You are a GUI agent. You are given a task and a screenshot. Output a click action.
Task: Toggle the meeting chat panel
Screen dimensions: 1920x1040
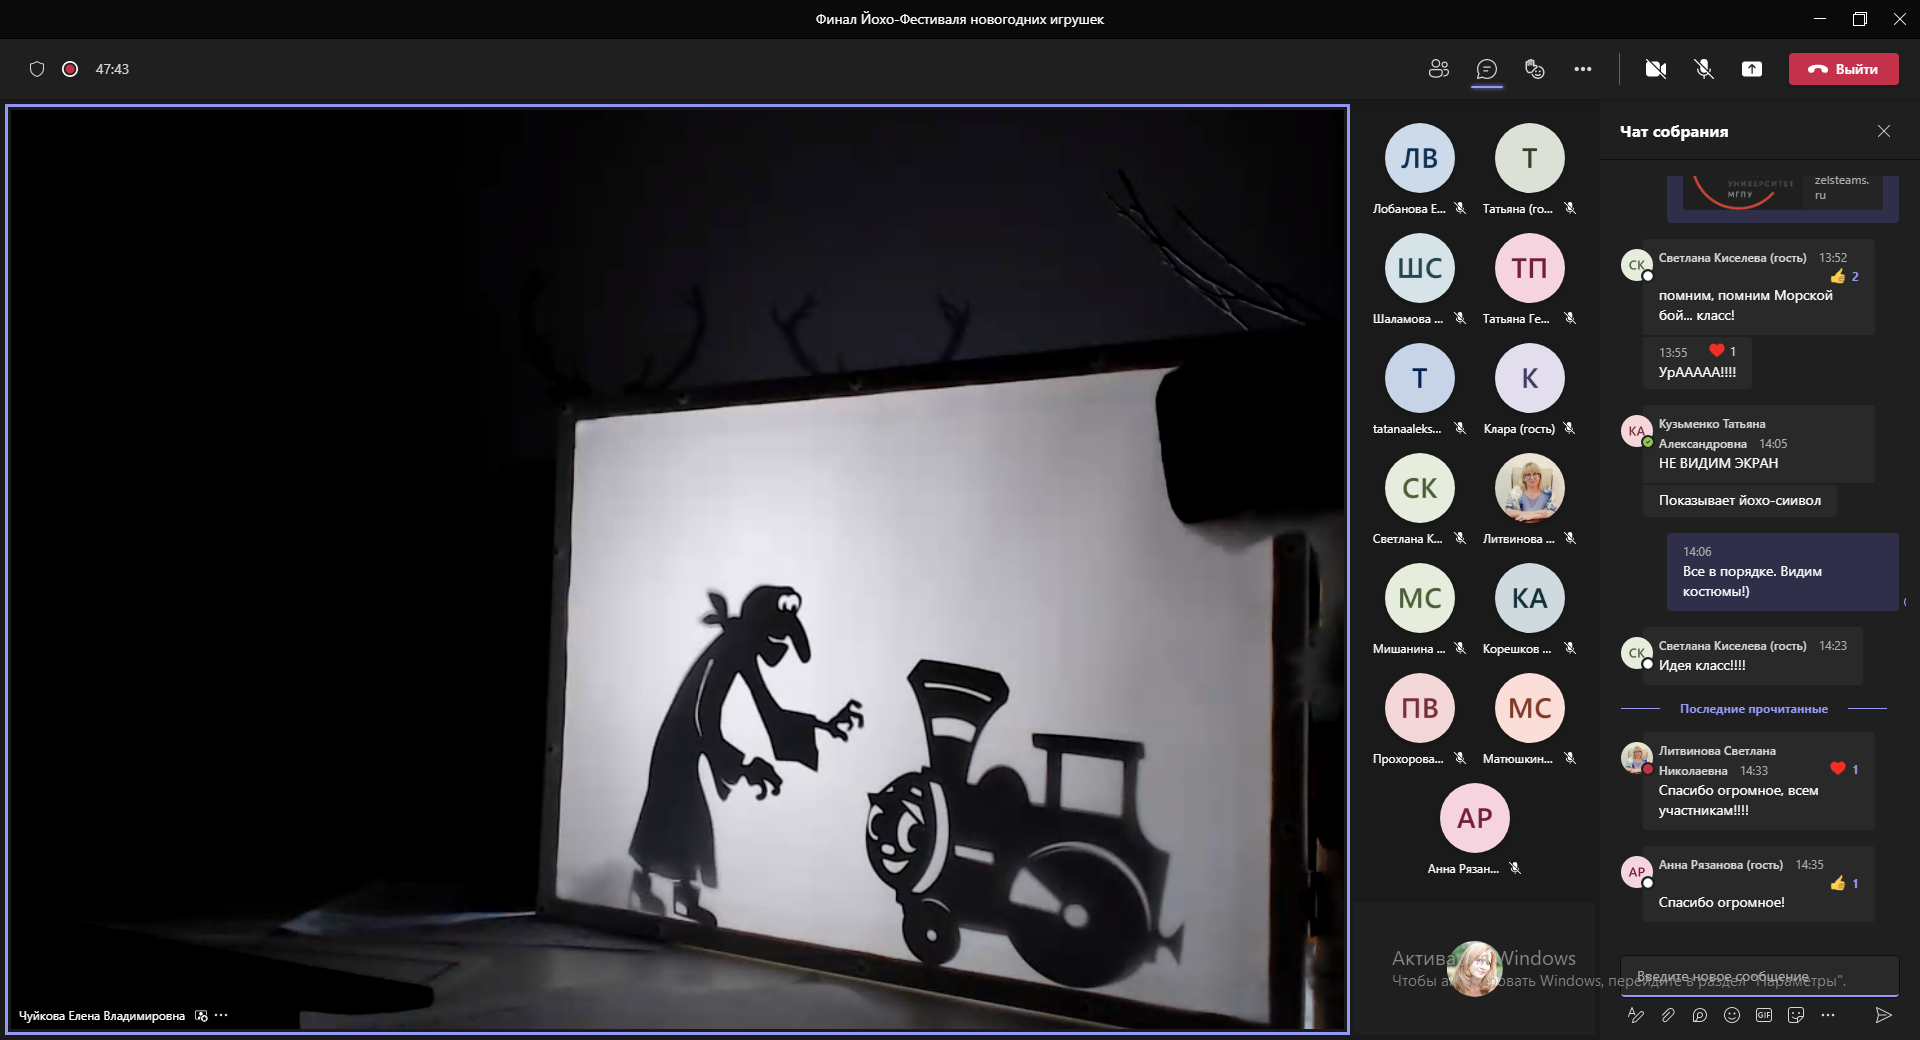pyautogui.click(x=1487, y=69)
